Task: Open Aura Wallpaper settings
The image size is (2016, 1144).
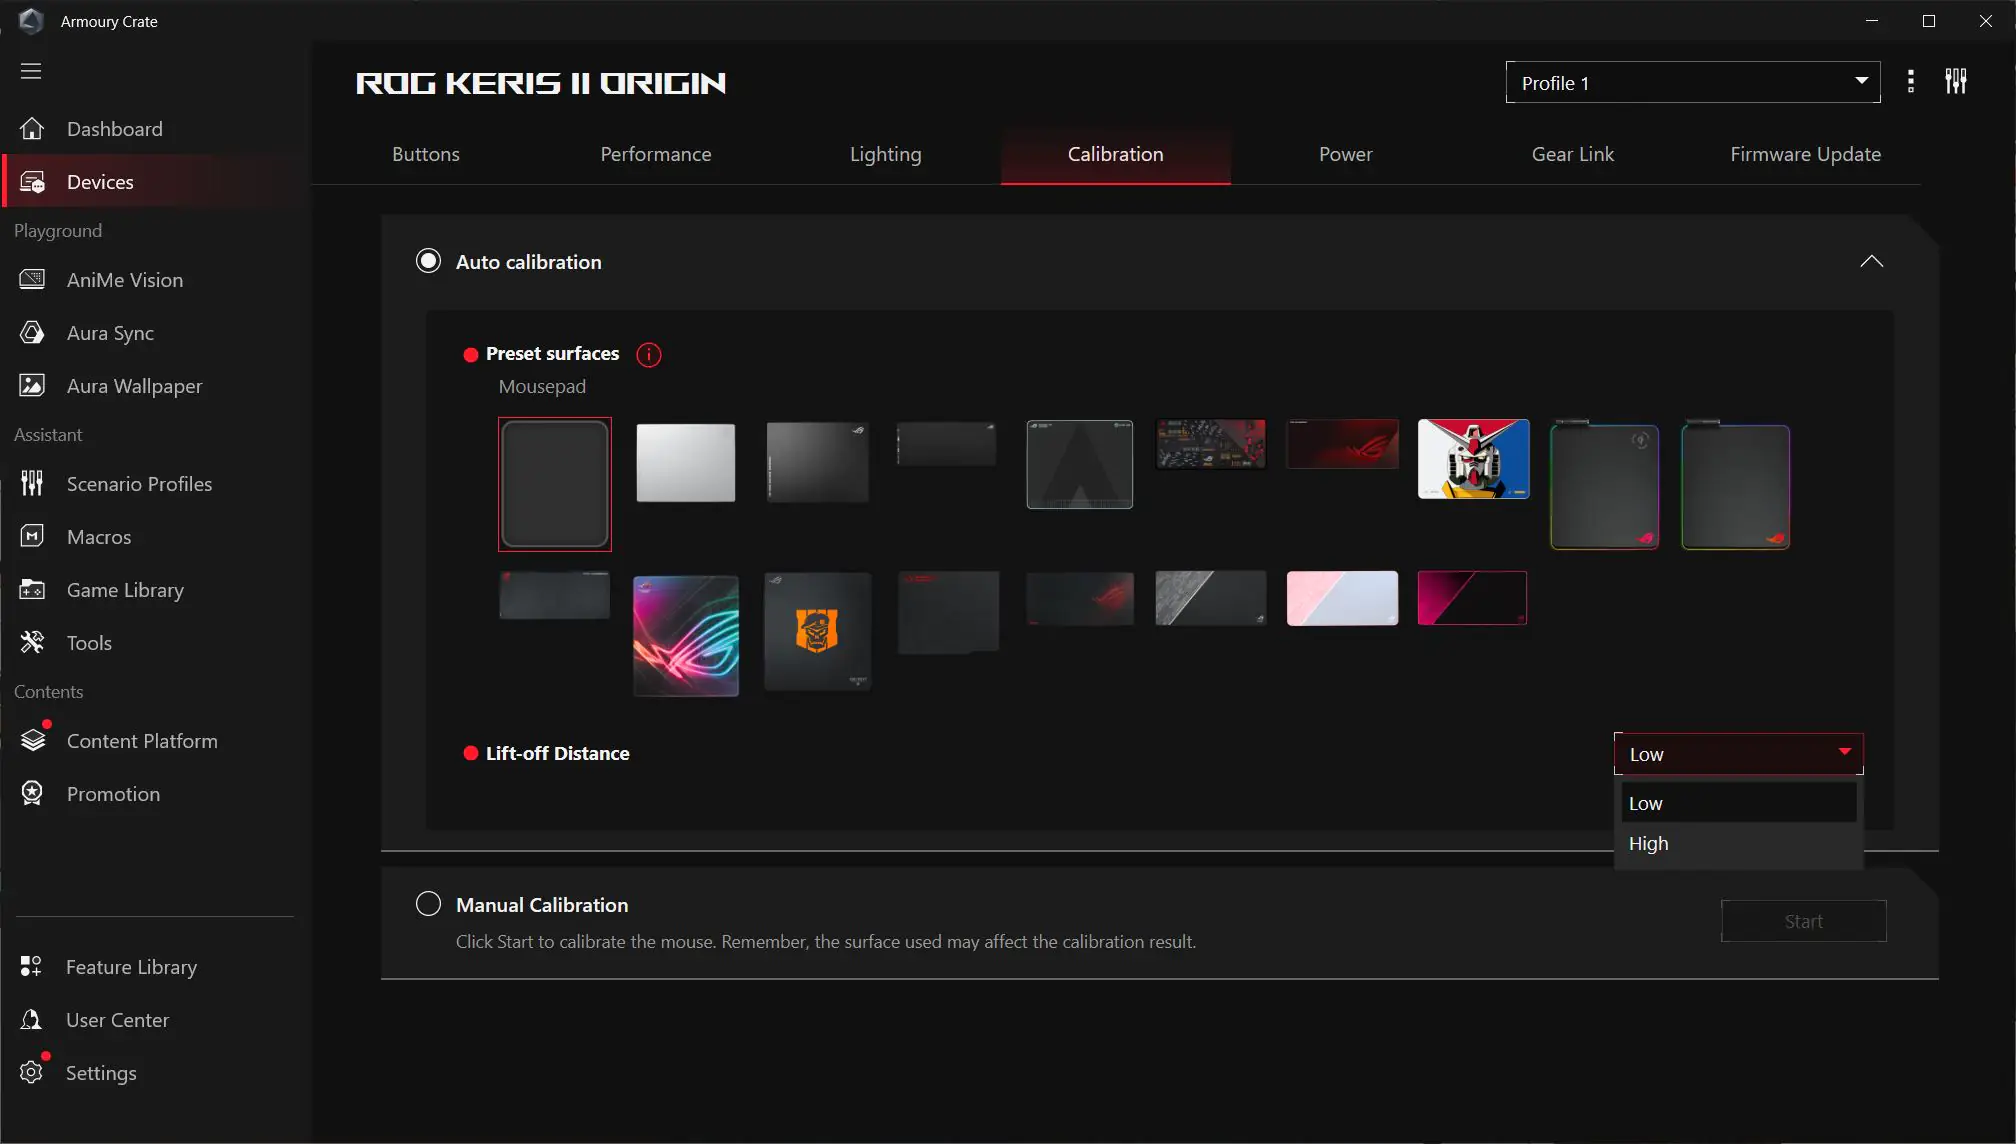Action: pyautogui.click(x=135, y=385)
